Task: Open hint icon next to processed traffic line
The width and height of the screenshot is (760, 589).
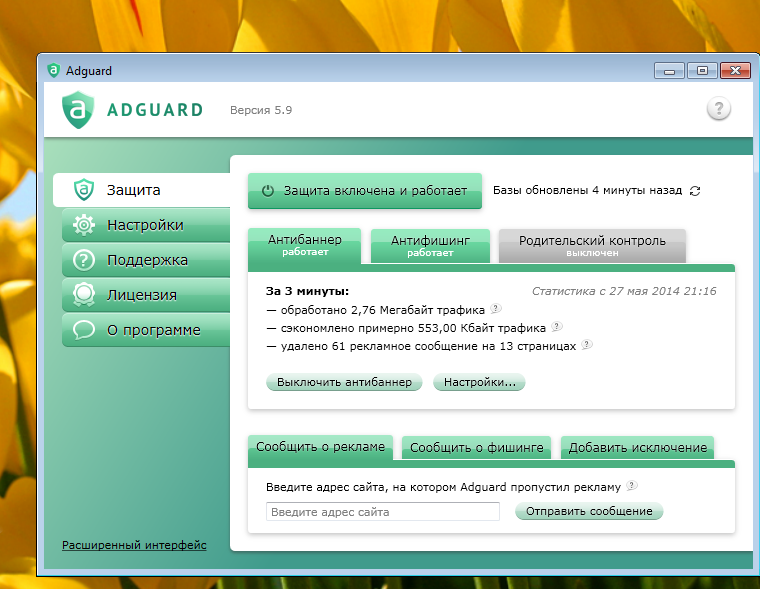Action: [x=495, y=308]
